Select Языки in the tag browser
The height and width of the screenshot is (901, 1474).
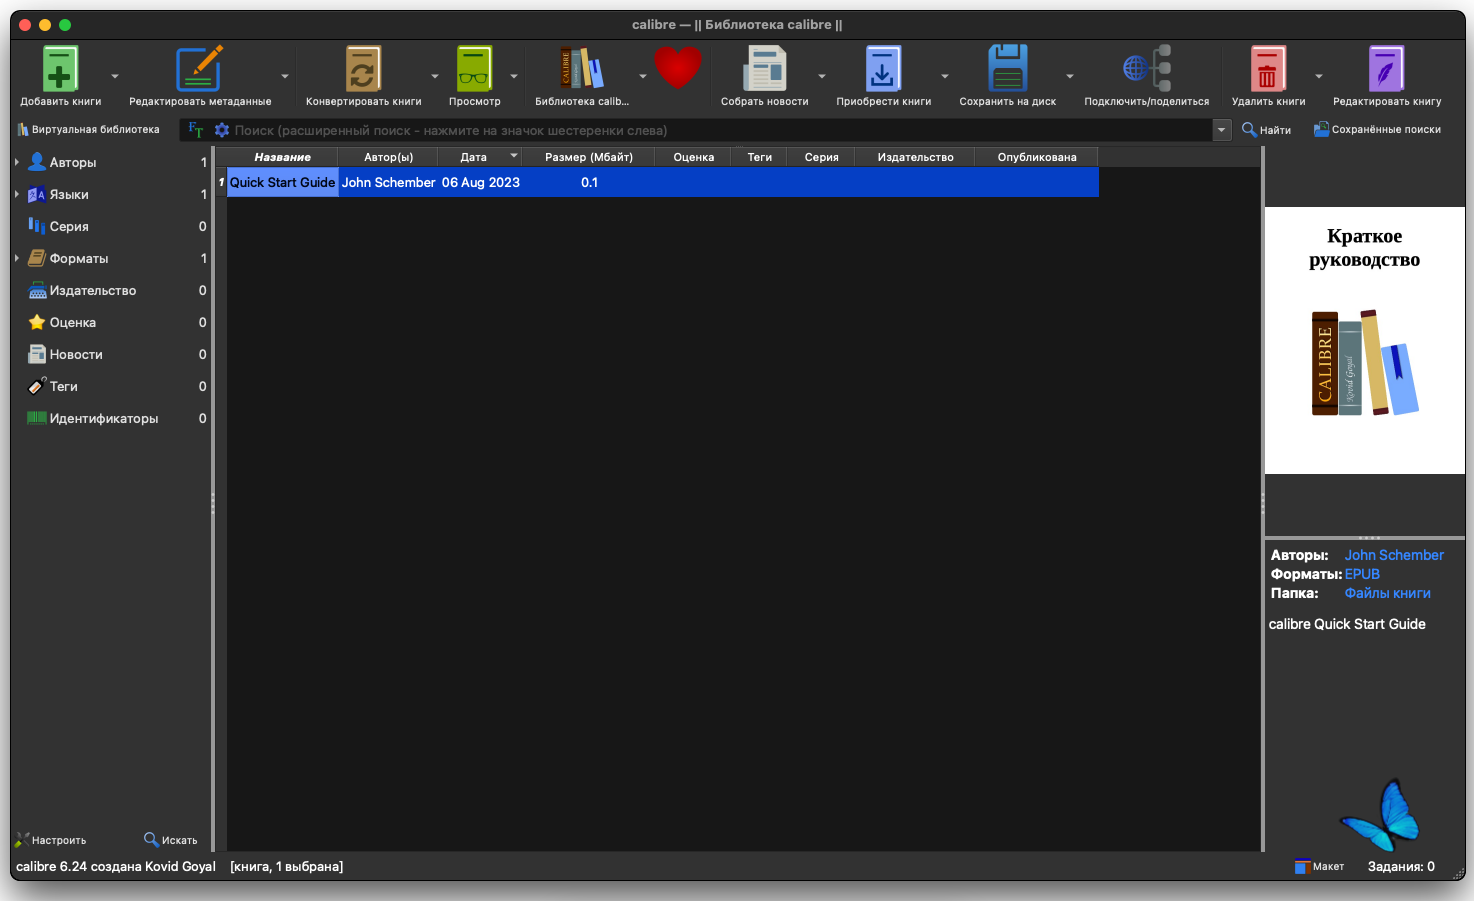tap(69, 194)
